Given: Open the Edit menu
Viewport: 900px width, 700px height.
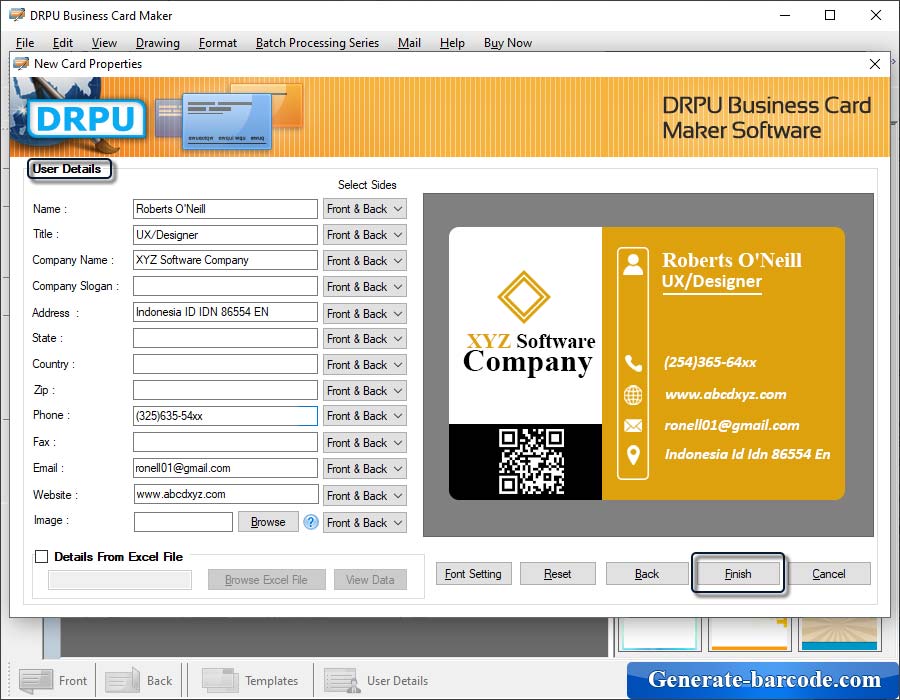Looking at the screenshot, I should point(63,43).
